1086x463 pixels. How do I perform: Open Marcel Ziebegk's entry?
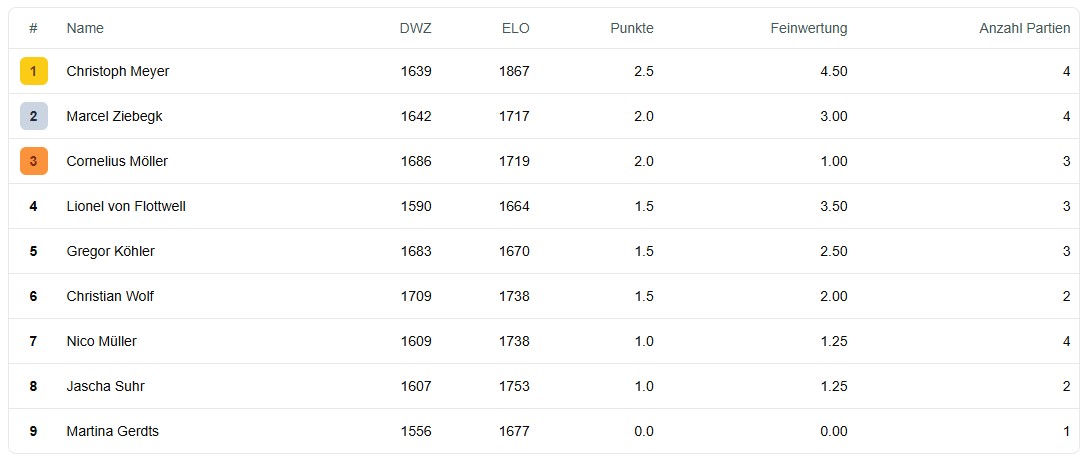pos(114,116)
